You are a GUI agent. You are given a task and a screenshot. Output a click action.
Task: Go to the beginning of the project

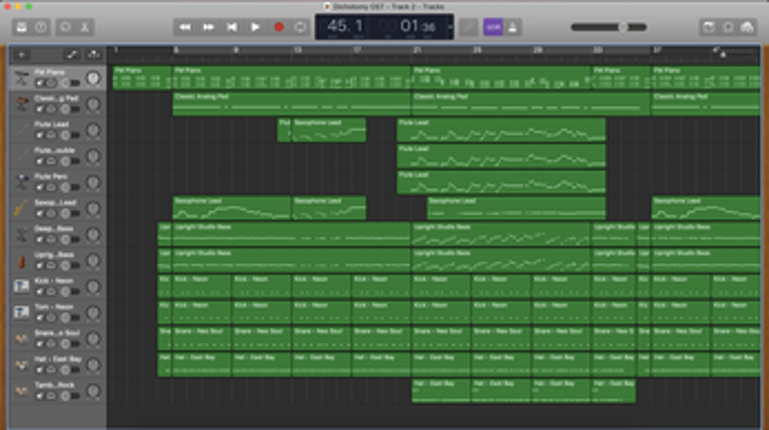click(232, 27)
